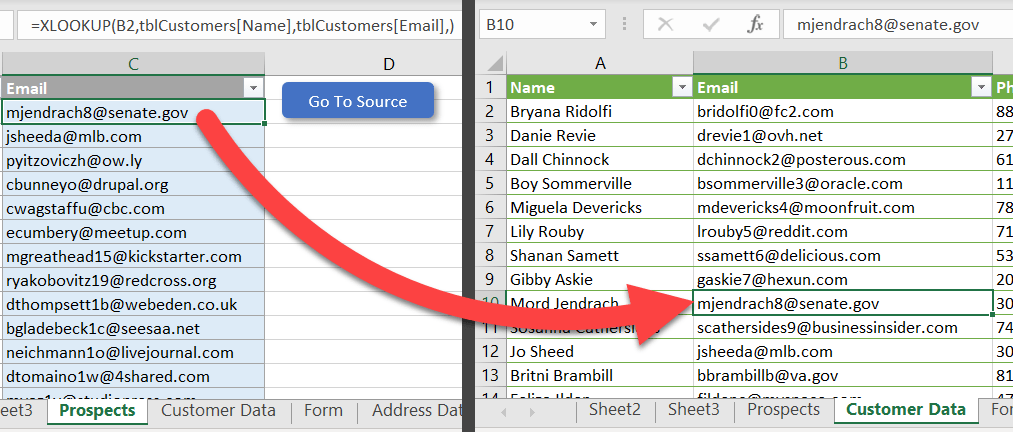The height and width of the screenshot is (432, 1013).
Task: Switch to Sheet2 tab in right window
Action: [x=614, y=409]
